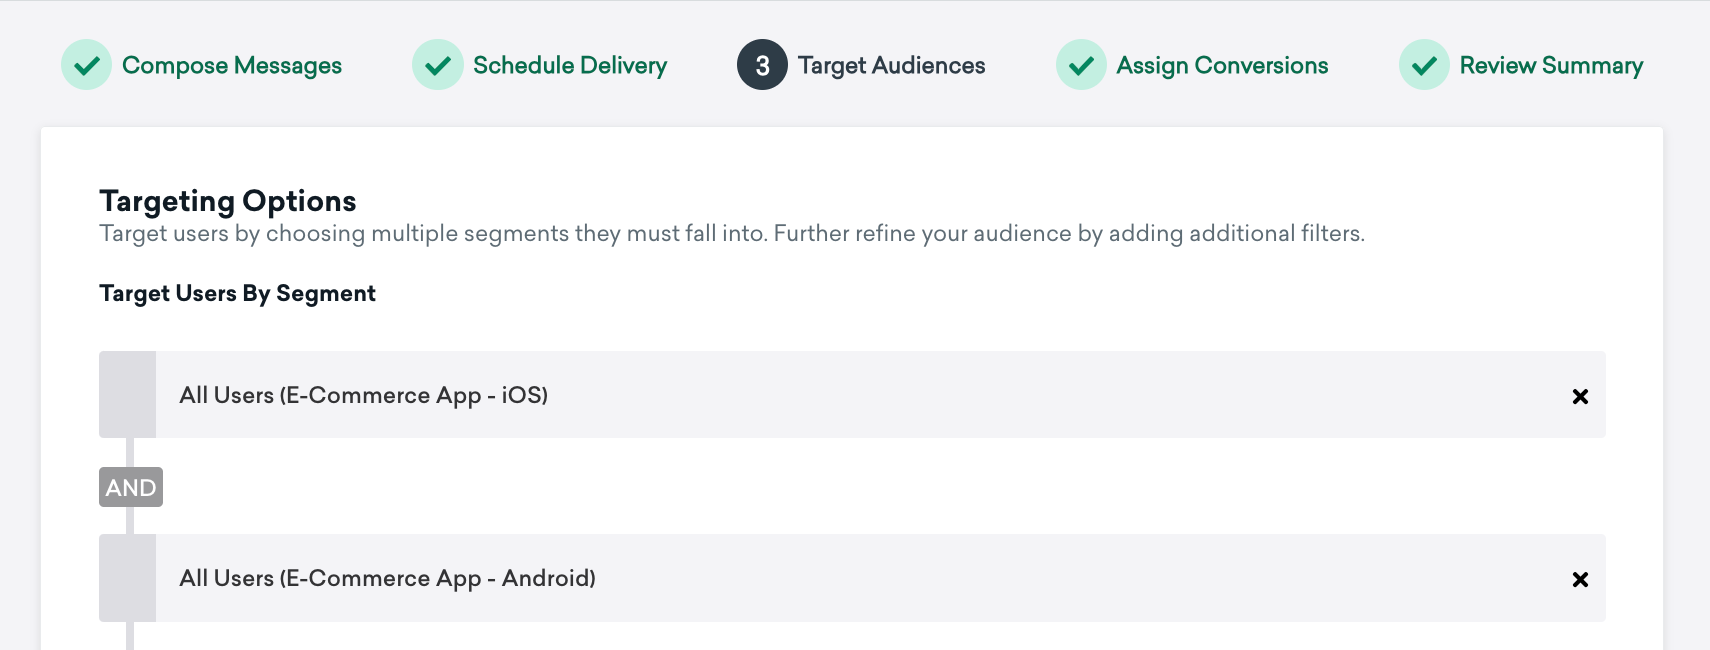Remove the E-Commerce App Android segment
The width and height of the screenshot is (1710, 650).
(x=1580, y=579)
